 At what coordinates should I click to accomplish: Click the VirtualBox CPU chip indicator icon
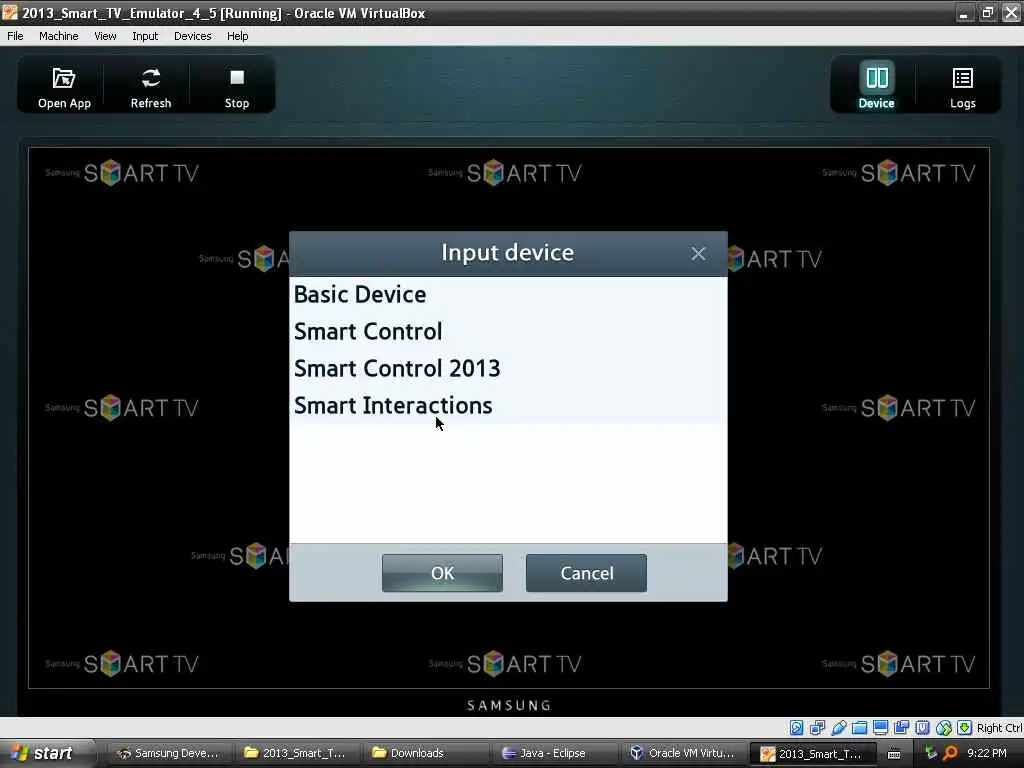click(922, 728)
